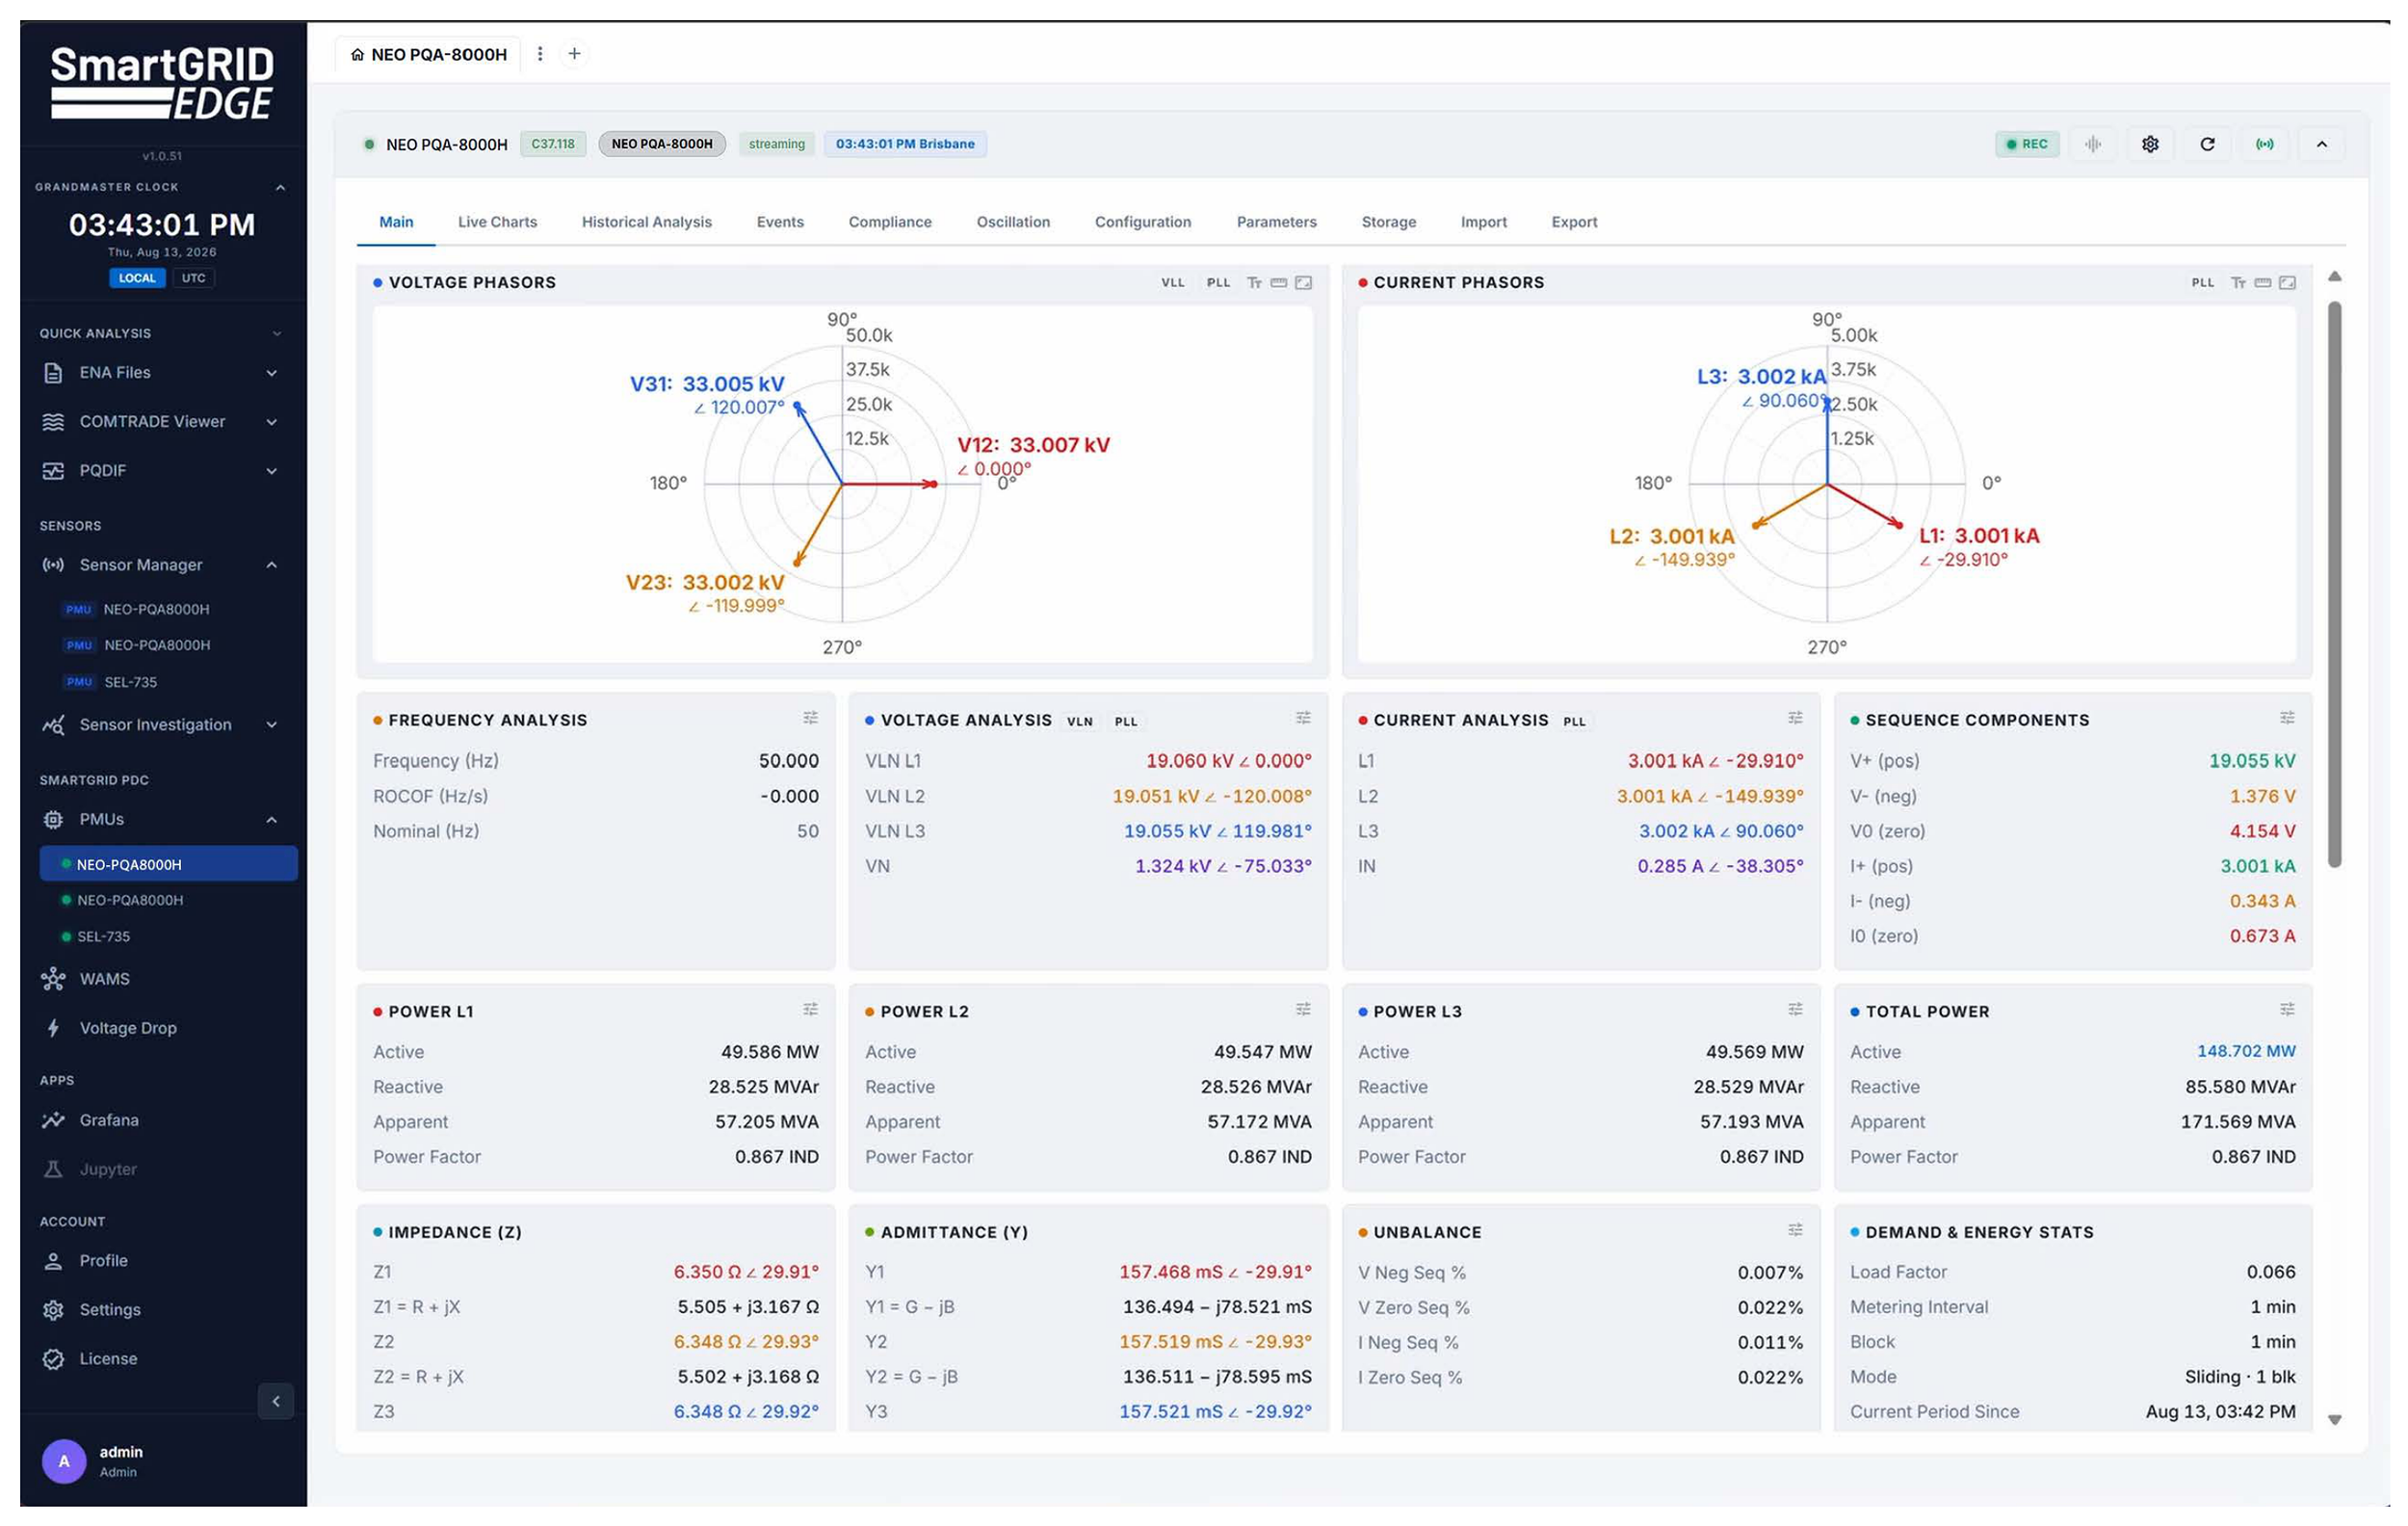Expand the Current Phasors chart to fullscreen
This screenshot has width=2408, height=1526.
point(2287,283)
